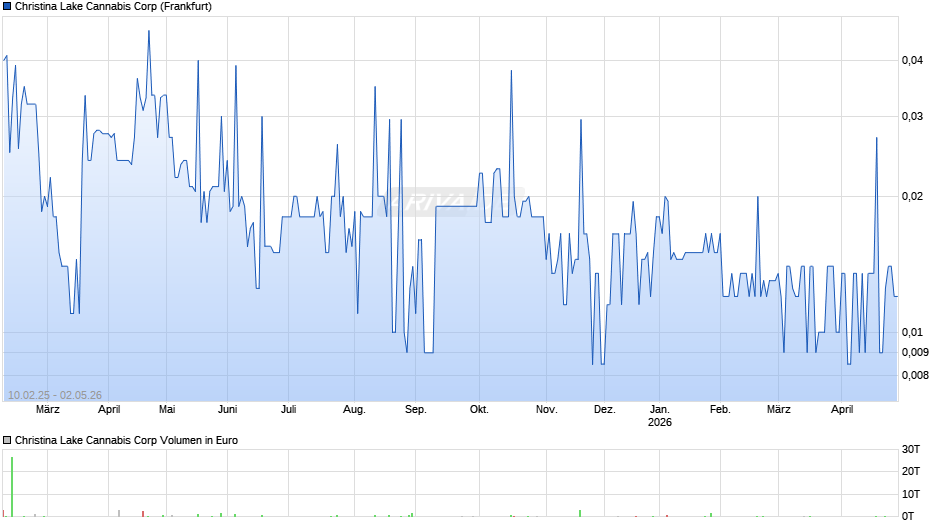Click the '0,02' price axis label
This screenshot has width=940, height=526.
912,196
